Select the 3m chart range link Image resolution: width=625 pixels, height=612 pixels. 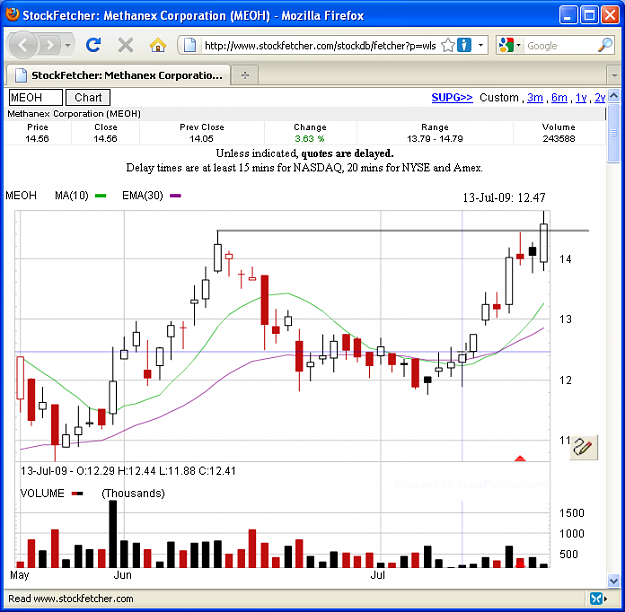tap(535, 97)
